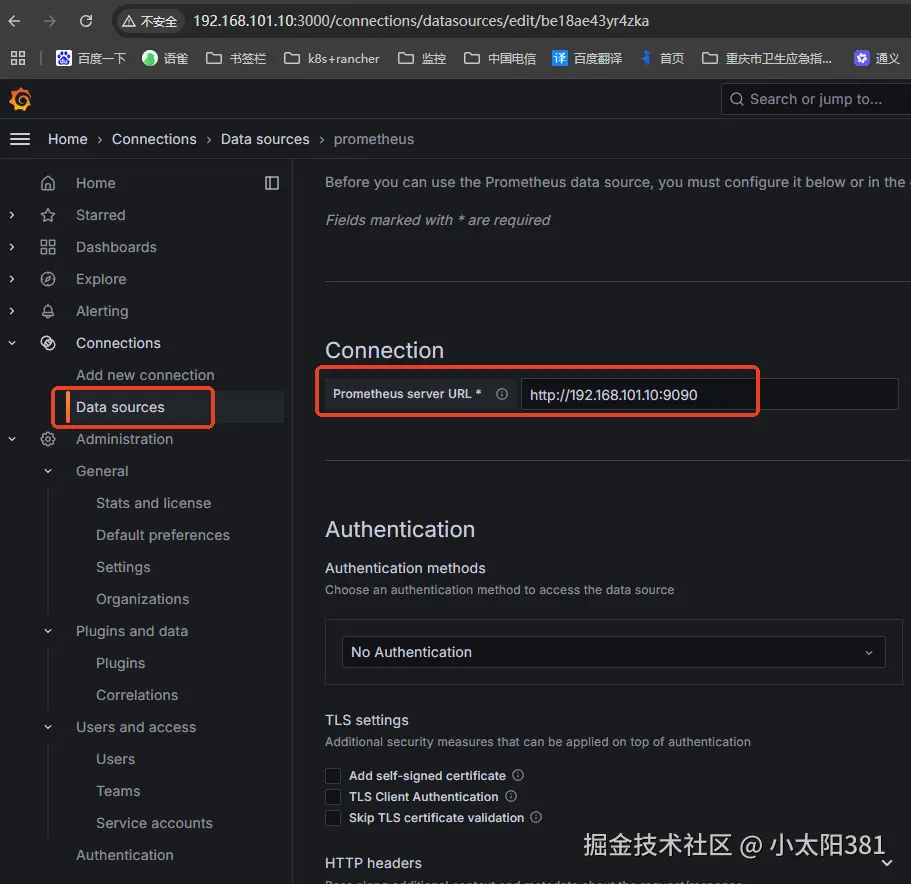
Task: Click info icon for self-signed certificate
Action: [x=518, y=775]
